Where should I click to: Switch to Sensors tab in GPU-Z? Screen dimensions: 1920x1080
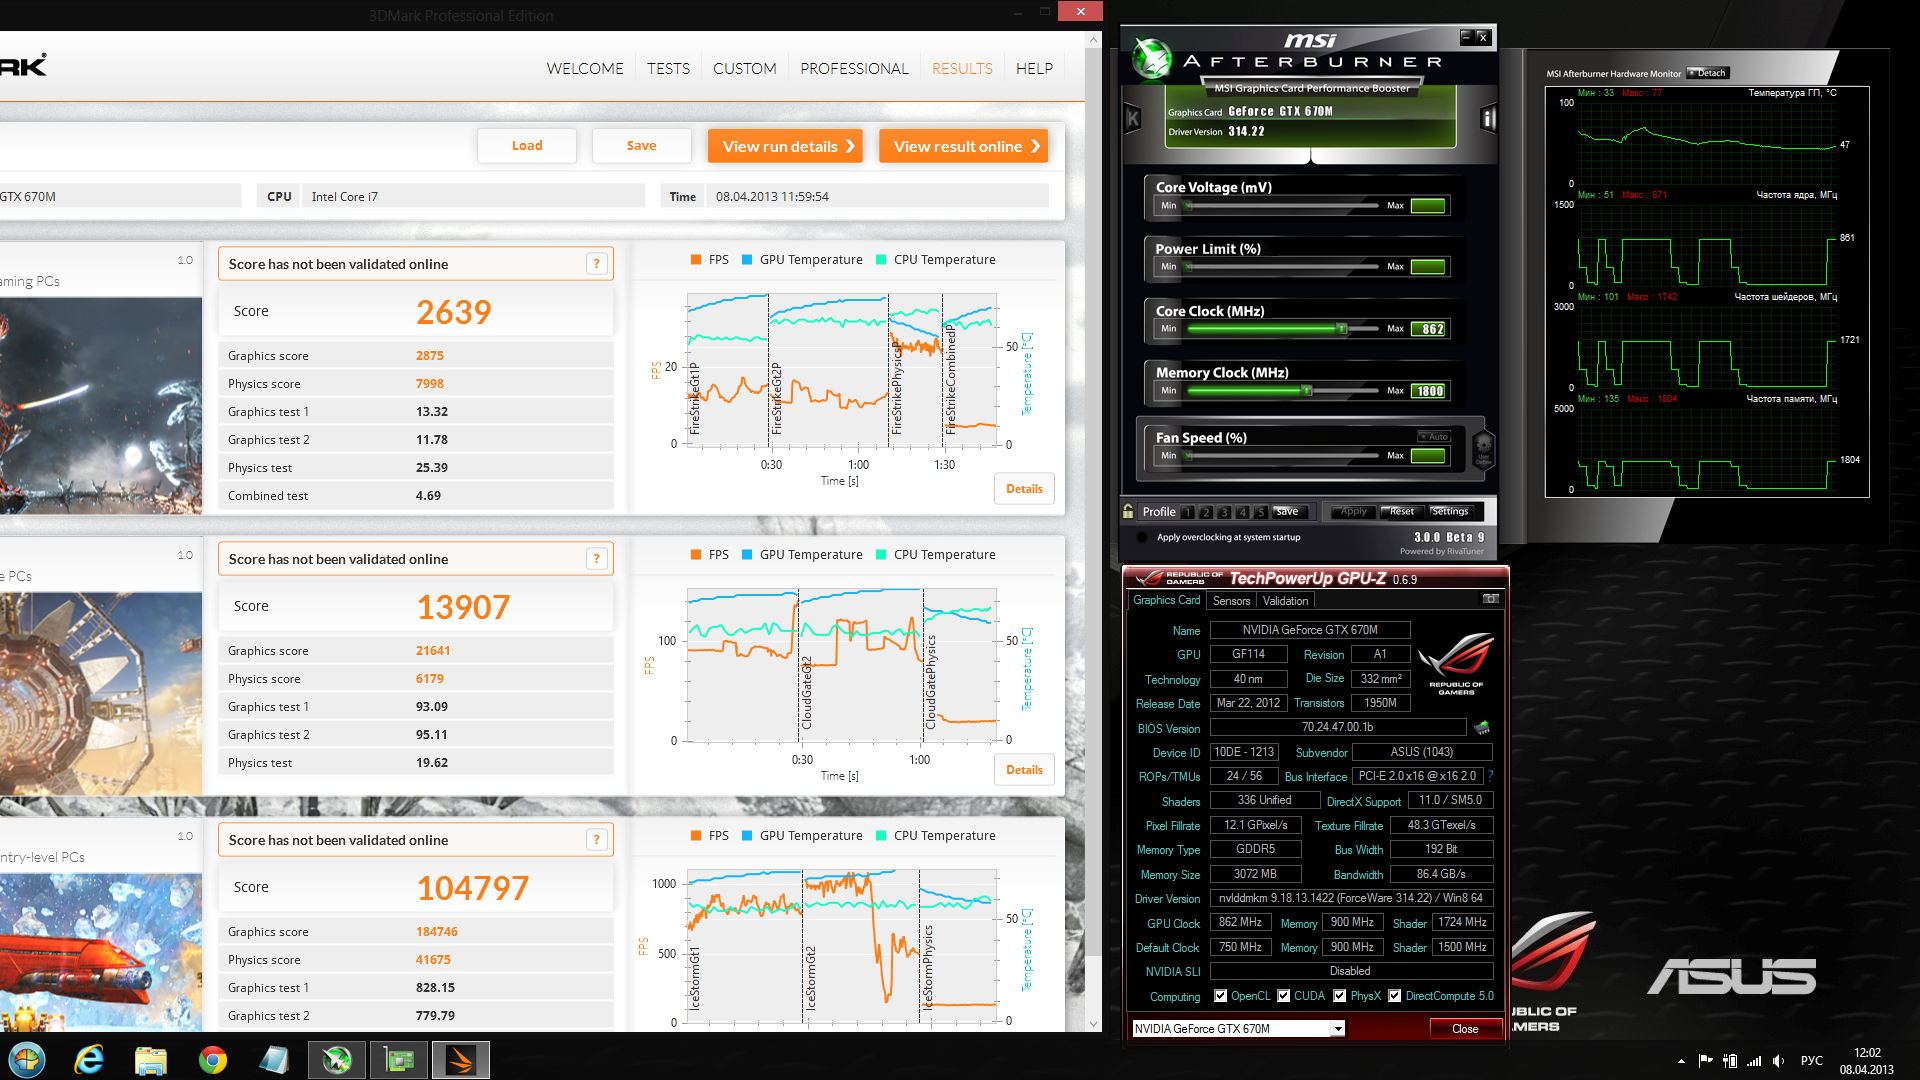click(x=1231, y=601)
